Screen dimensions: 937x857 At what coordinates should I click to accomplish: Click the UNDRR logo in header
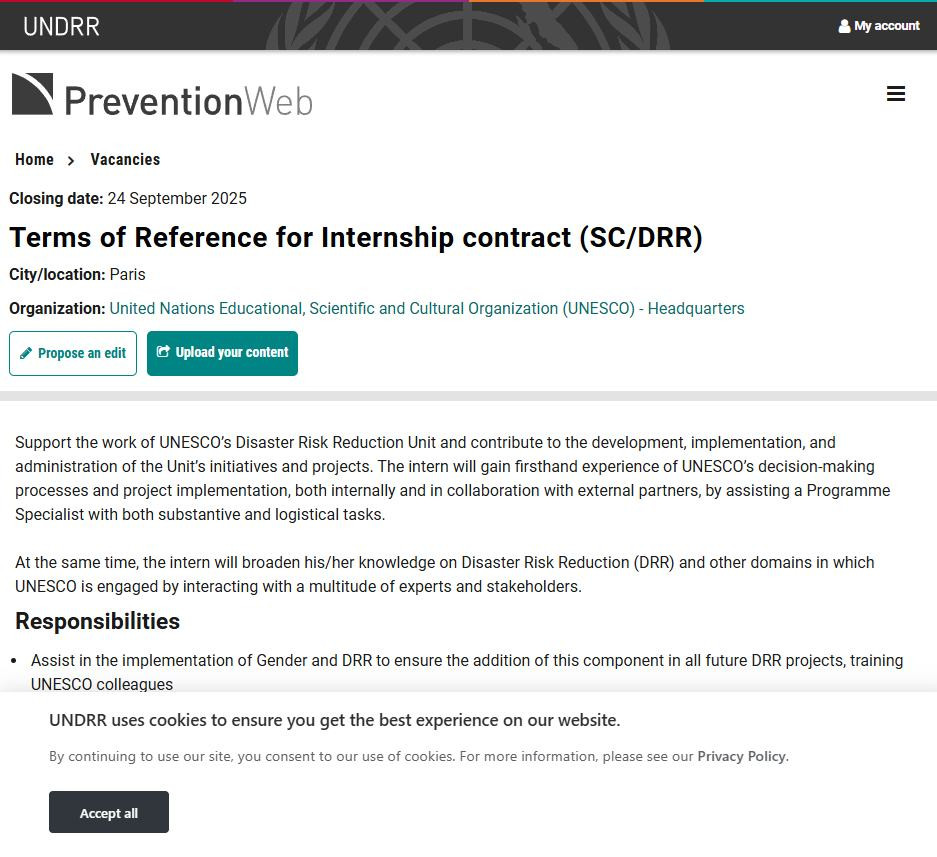click(61, 27)
